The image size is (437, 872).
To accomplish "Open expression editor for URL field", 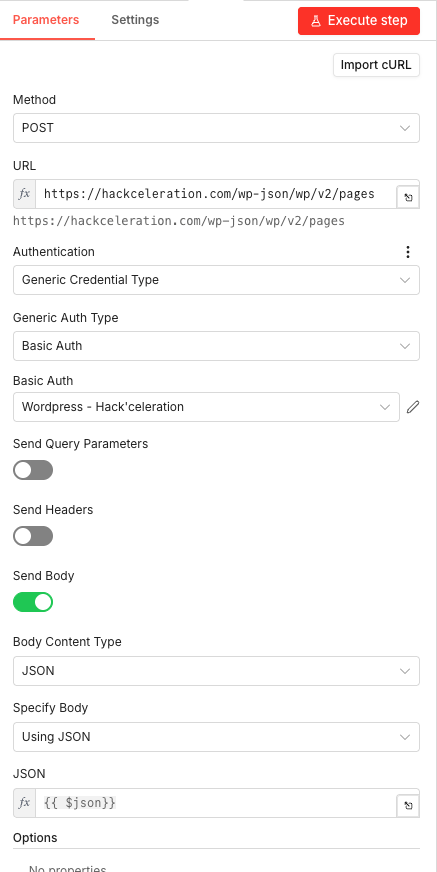I will (408, 197).
